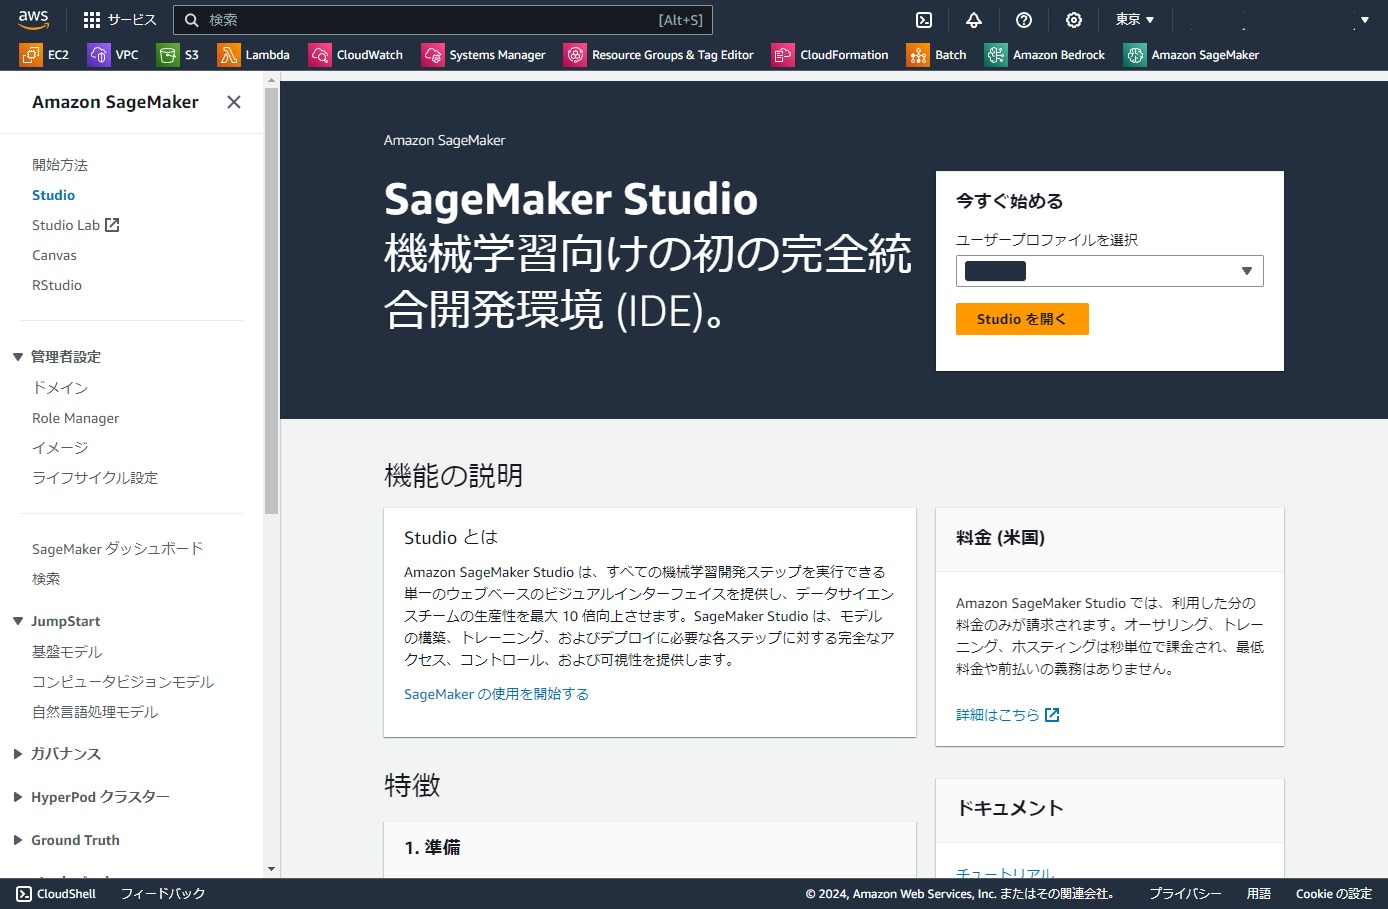1388x909 pixels.
Task: Collapse the JumpStart section
Action: 17,621
